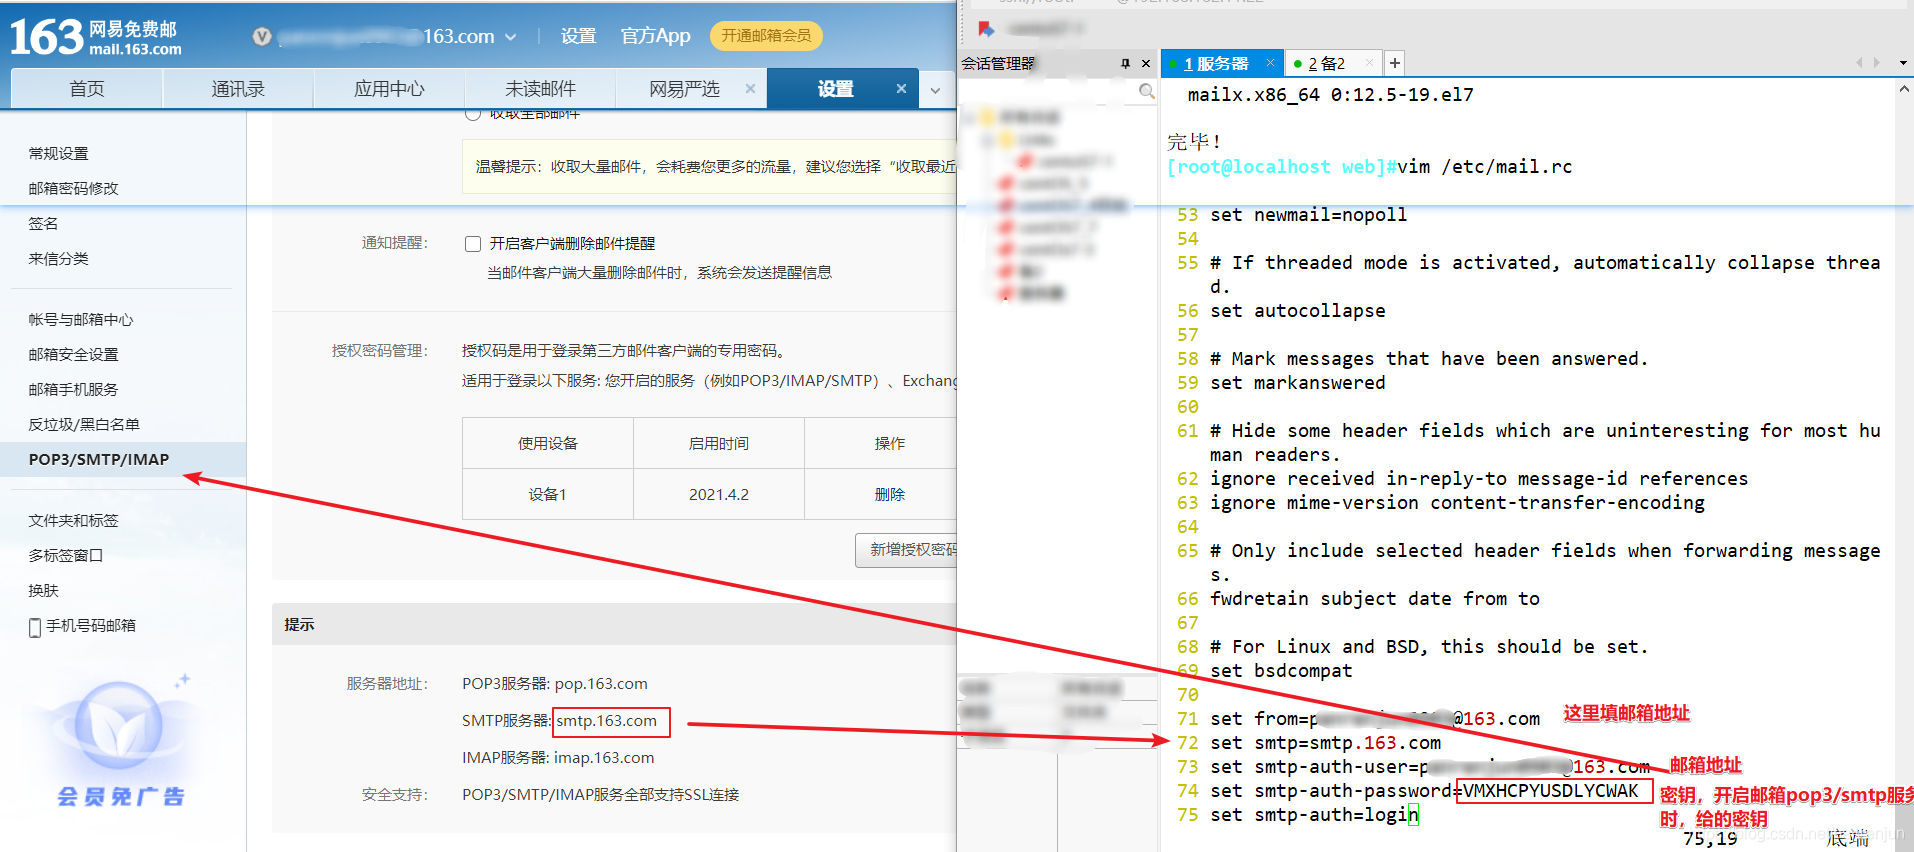Close the 会话管理器 panel

pyautogui.click(x=1146, y=63)
